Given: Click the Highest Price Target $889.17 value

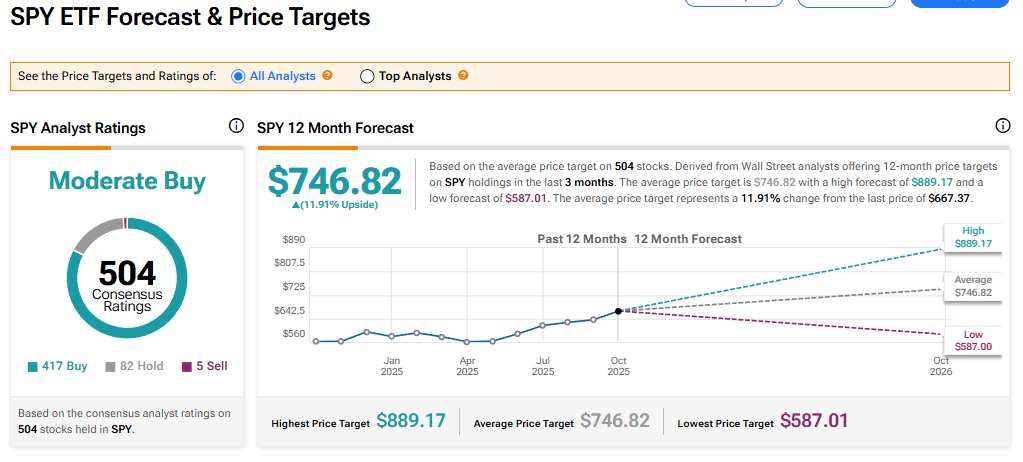Looking at the screenshot, I should [x=410, y=421].
